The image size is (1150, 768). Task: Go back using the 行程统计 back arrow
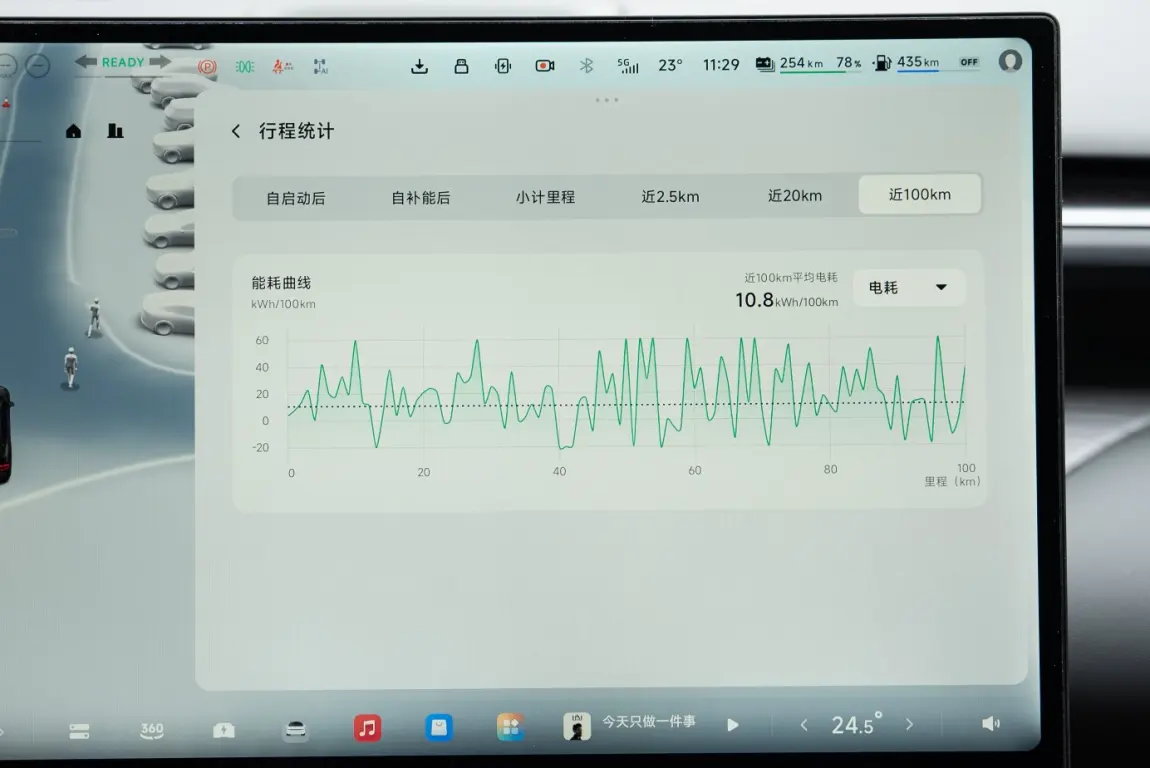[x=236, y=131]
